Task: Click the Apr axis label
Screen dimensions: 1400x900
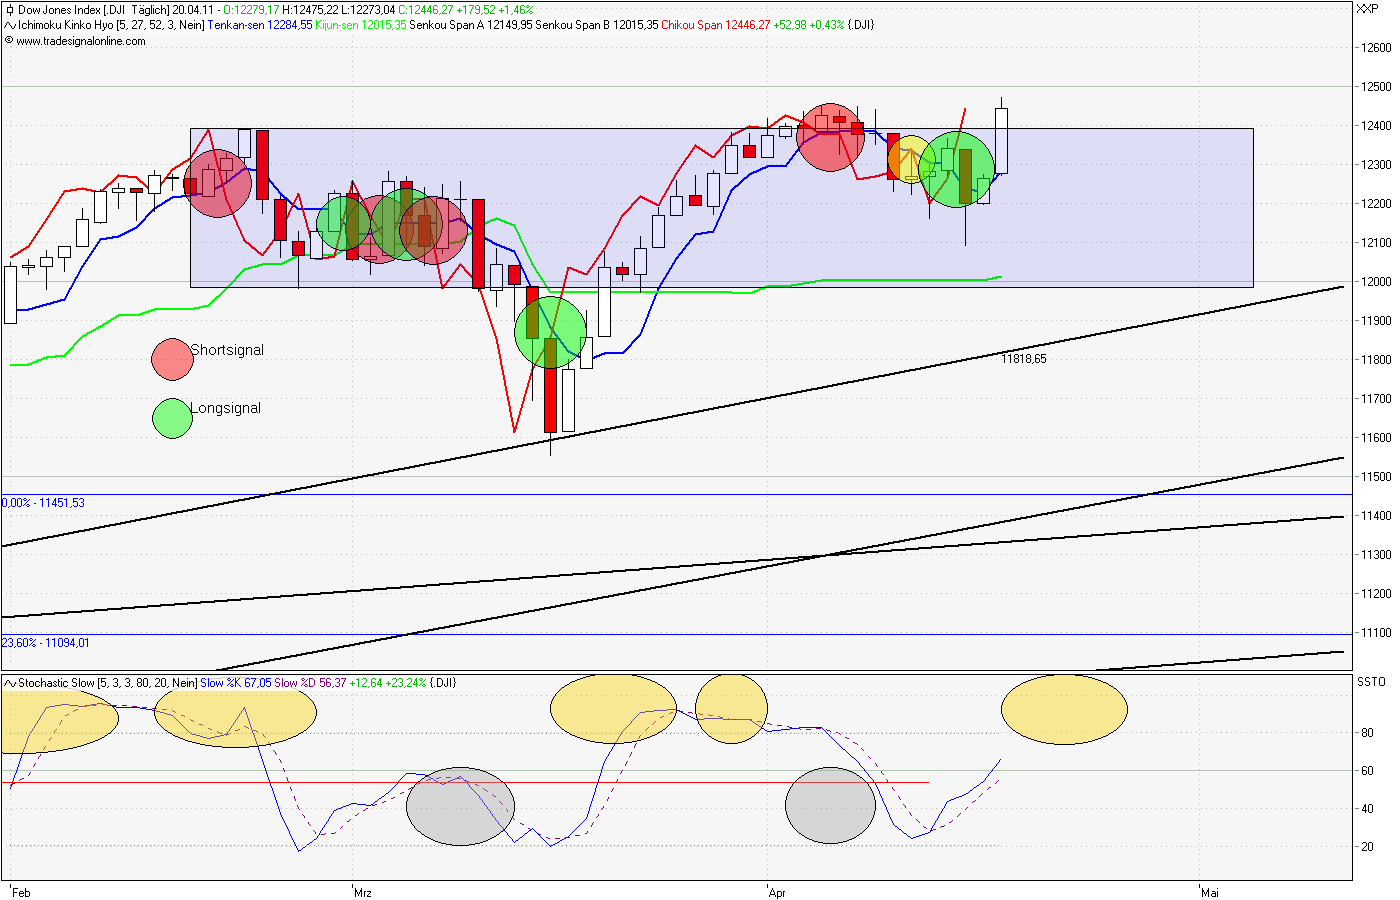Action: point(776,892)
